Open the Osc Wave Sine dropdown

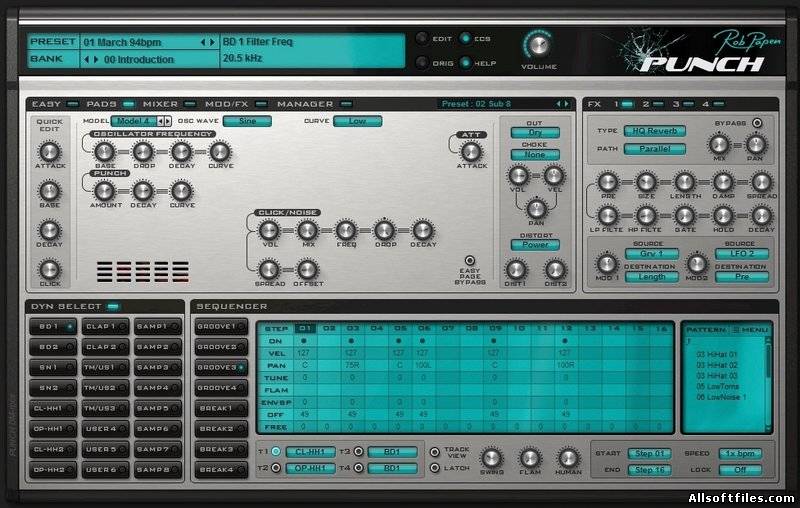247,121
